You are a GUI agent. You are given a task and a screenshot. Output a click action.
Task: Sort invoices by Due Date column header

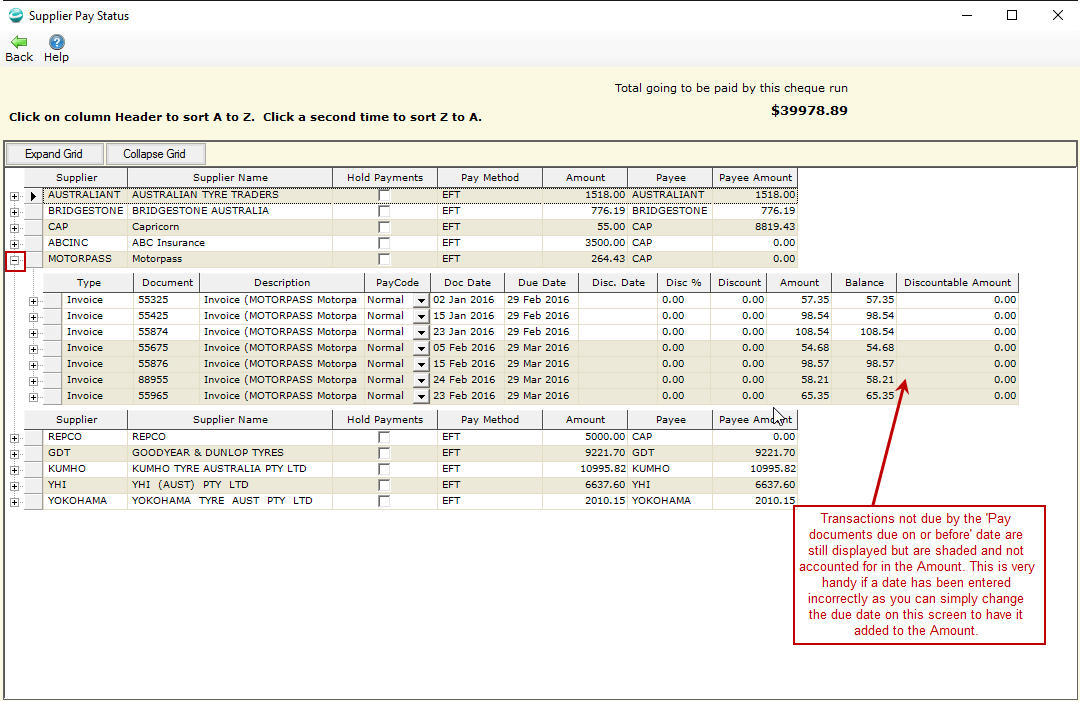(x=541, y=282)
